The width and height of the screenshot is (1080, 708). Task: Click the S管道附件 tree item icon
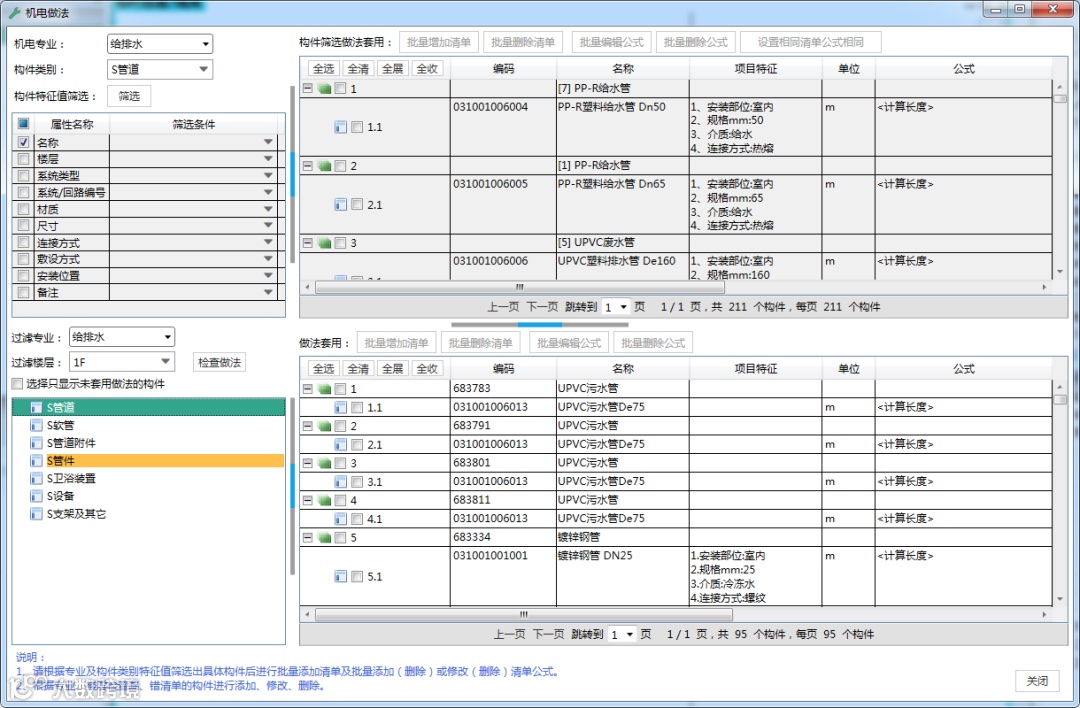tap(36, 443)
